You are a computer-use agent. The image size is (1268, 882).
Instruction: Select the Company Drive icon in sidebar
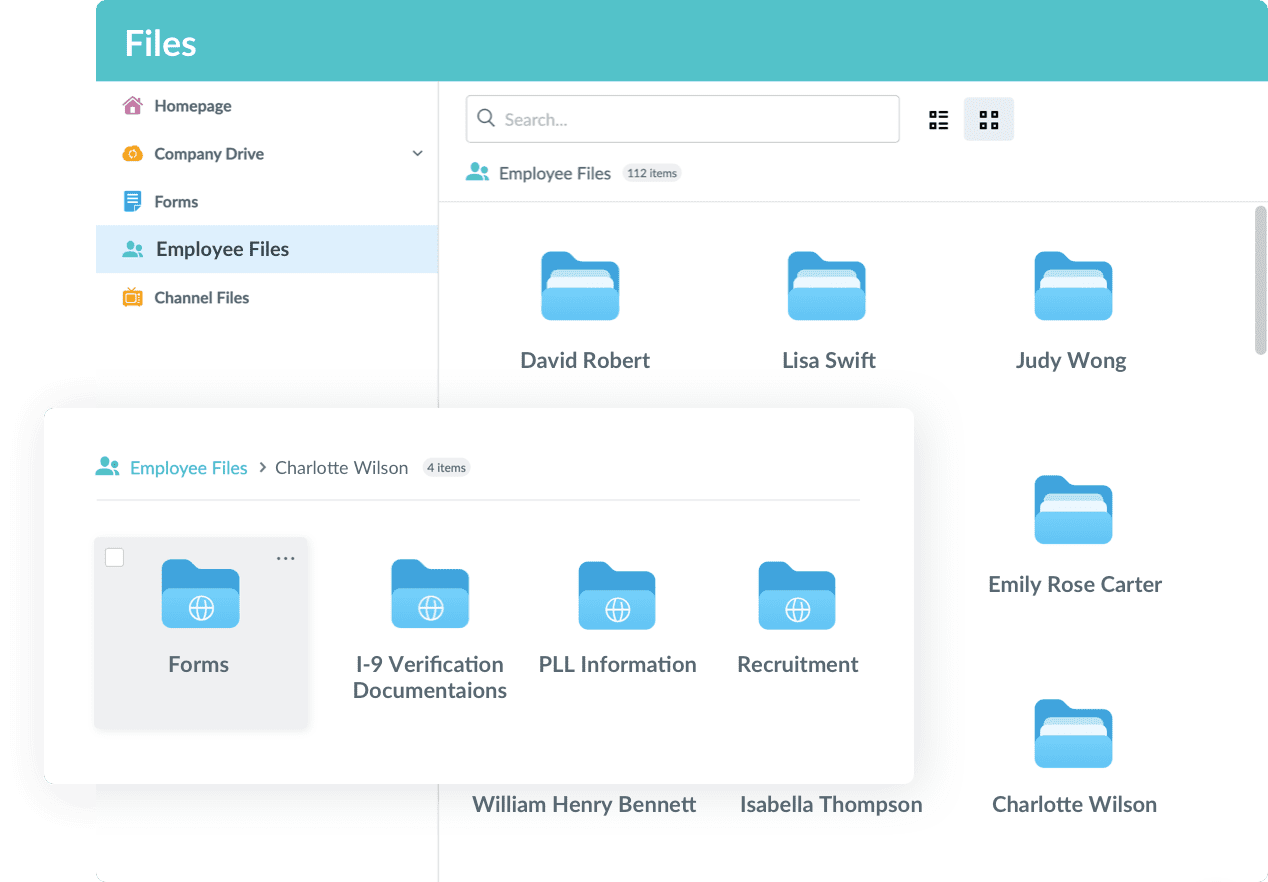pos(133,153)
